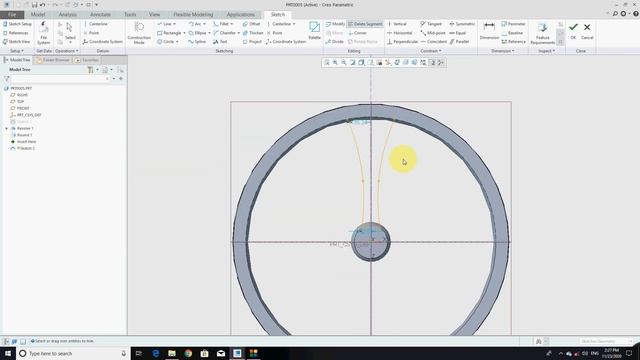This screenshot has height=360, width=640.
Task: Click the Datum Centerline tool
Action: click(96, 24)
